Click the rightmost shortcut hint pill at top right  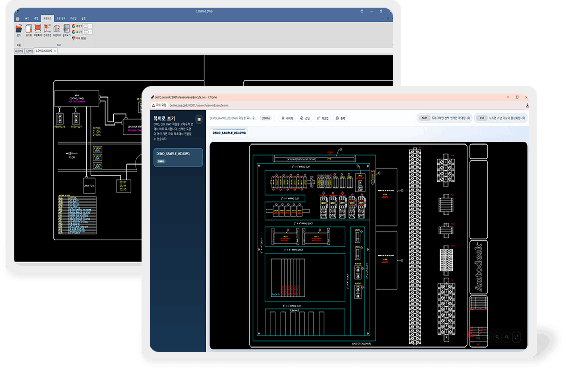tap(501, 118)
